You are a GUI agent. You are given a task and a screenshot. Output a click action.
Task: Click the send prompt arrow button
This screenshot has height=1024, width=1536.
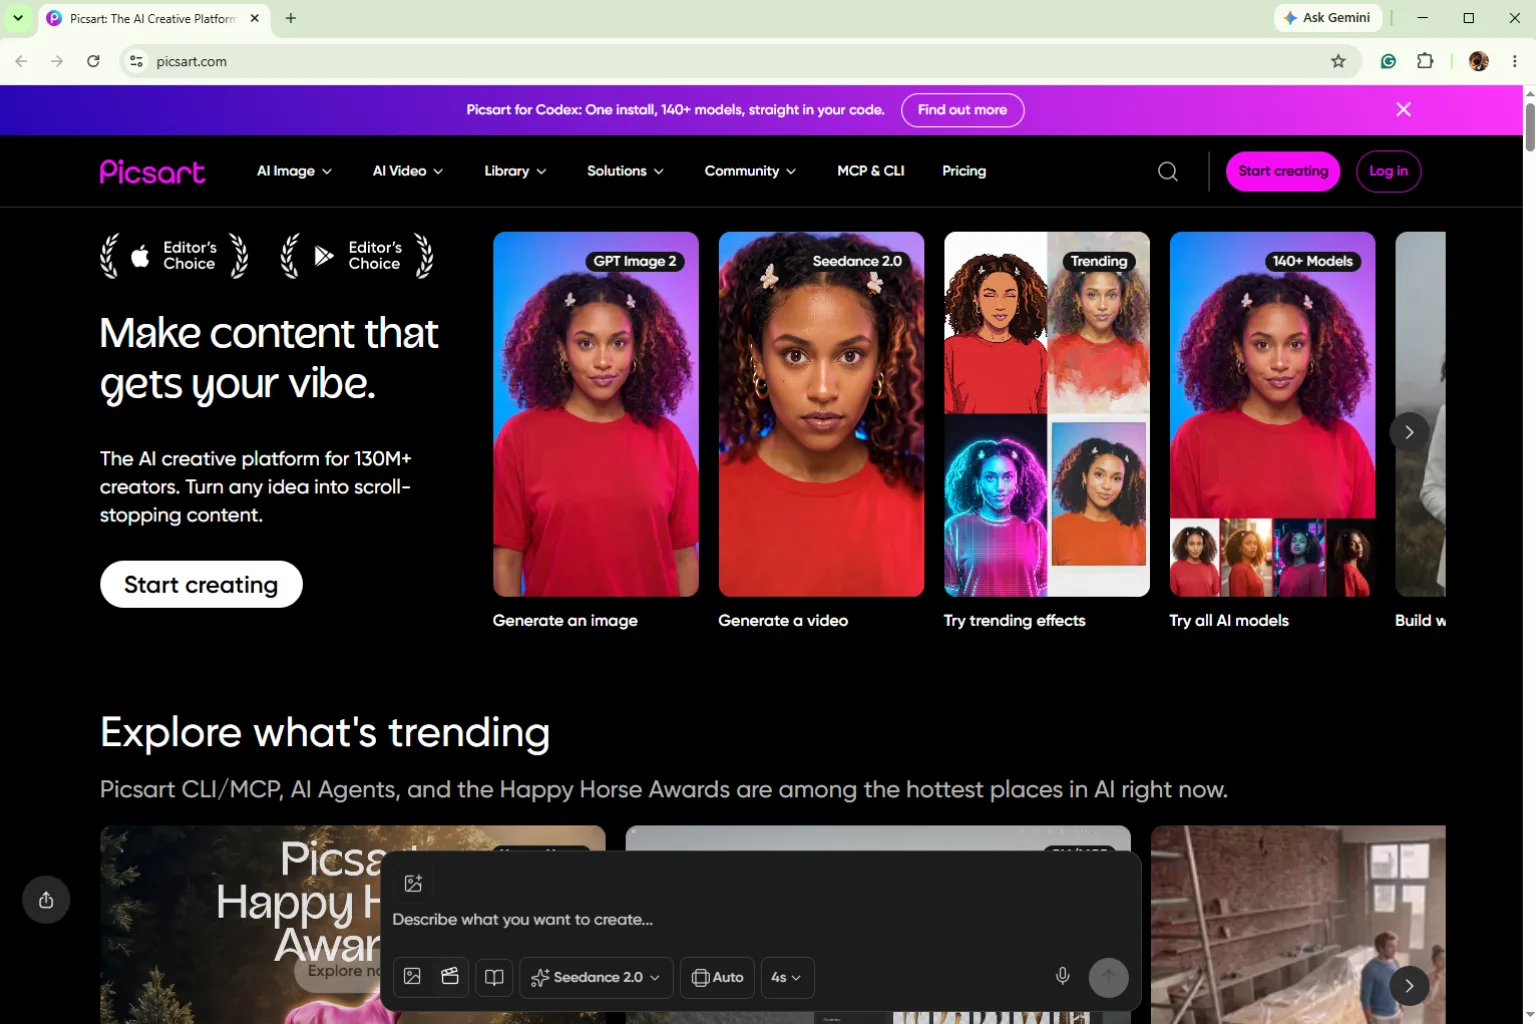click(x=1108, y=977)
